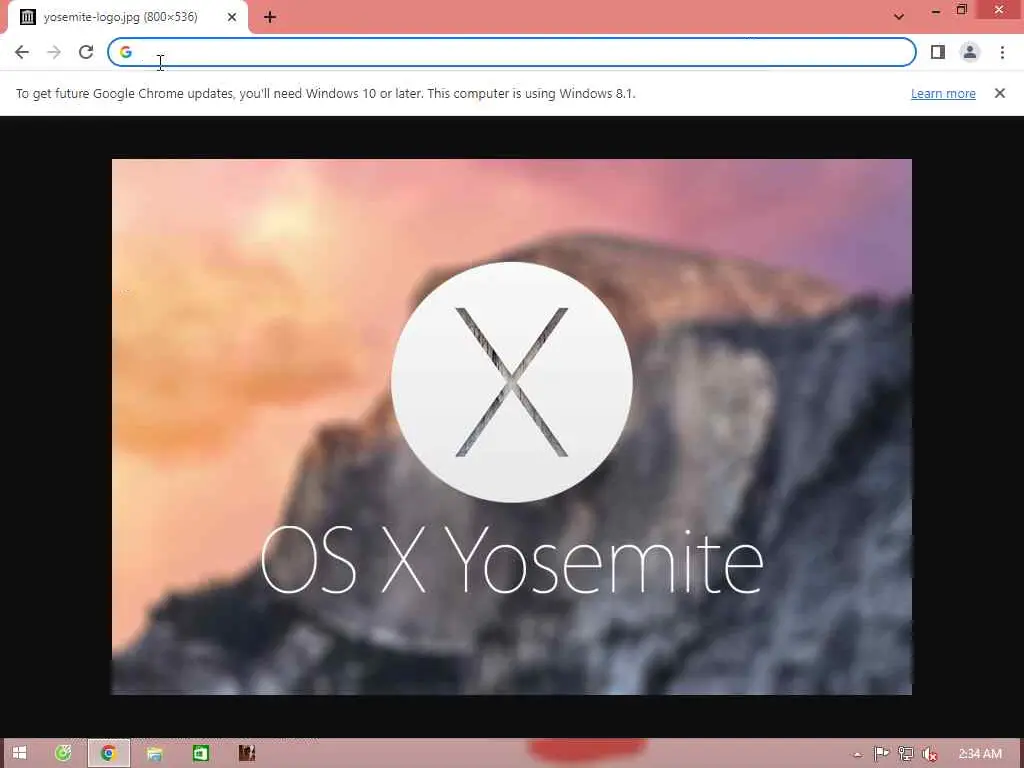Screen dimensions: 1024x768
Task: Open the network status tray icon
Action: tap(905, 754)
